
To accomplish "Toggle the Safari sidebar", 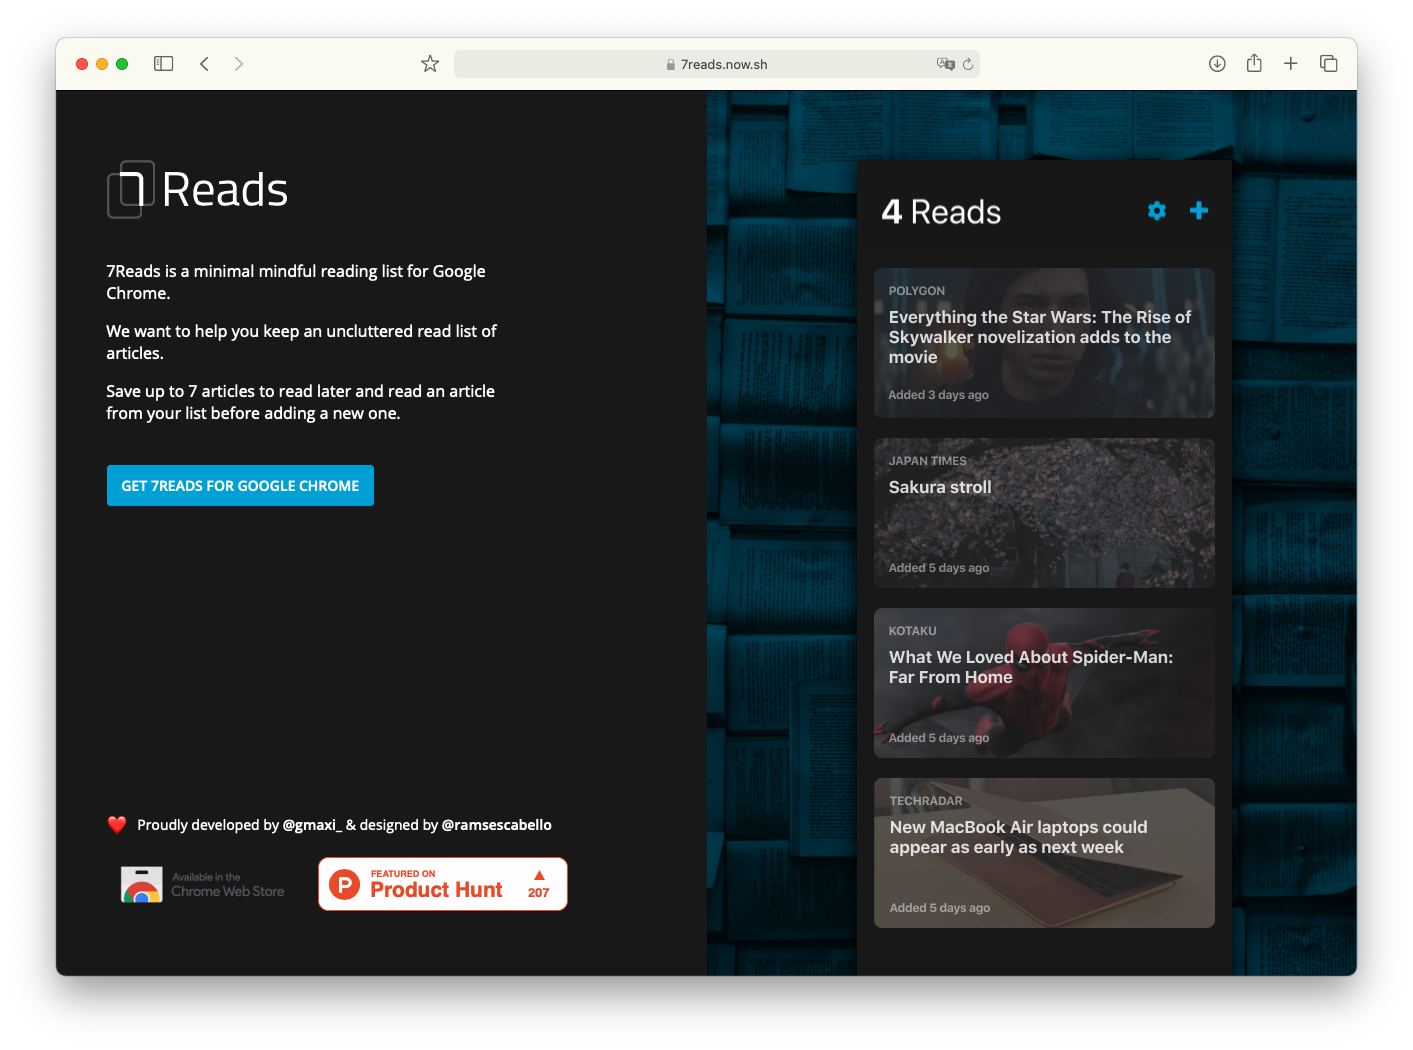I will [x=164, y=64].
